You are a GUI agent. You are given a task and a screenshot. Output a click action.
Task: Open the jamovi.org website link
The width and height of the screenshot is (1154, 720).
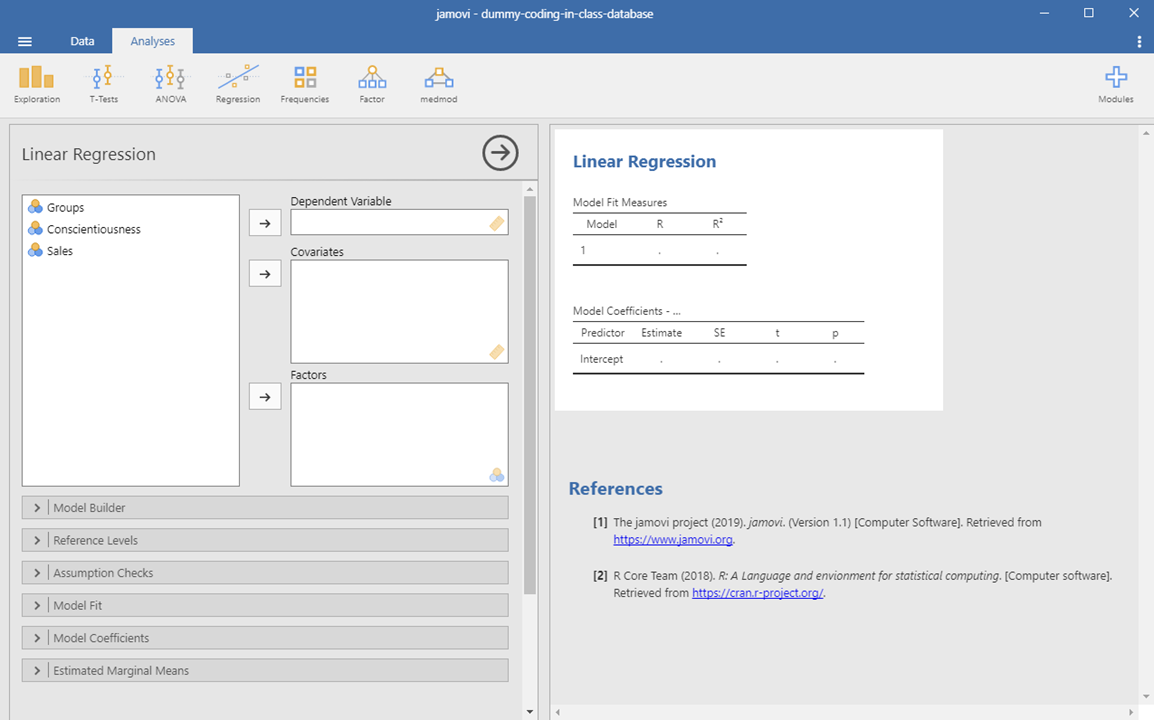point(673,540)
